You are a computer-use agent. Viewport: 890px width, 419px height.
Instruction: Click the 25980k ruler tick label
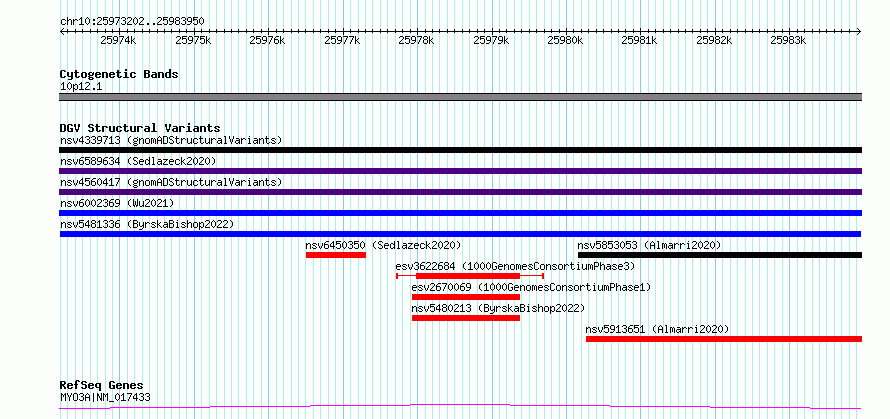(565, 40)
